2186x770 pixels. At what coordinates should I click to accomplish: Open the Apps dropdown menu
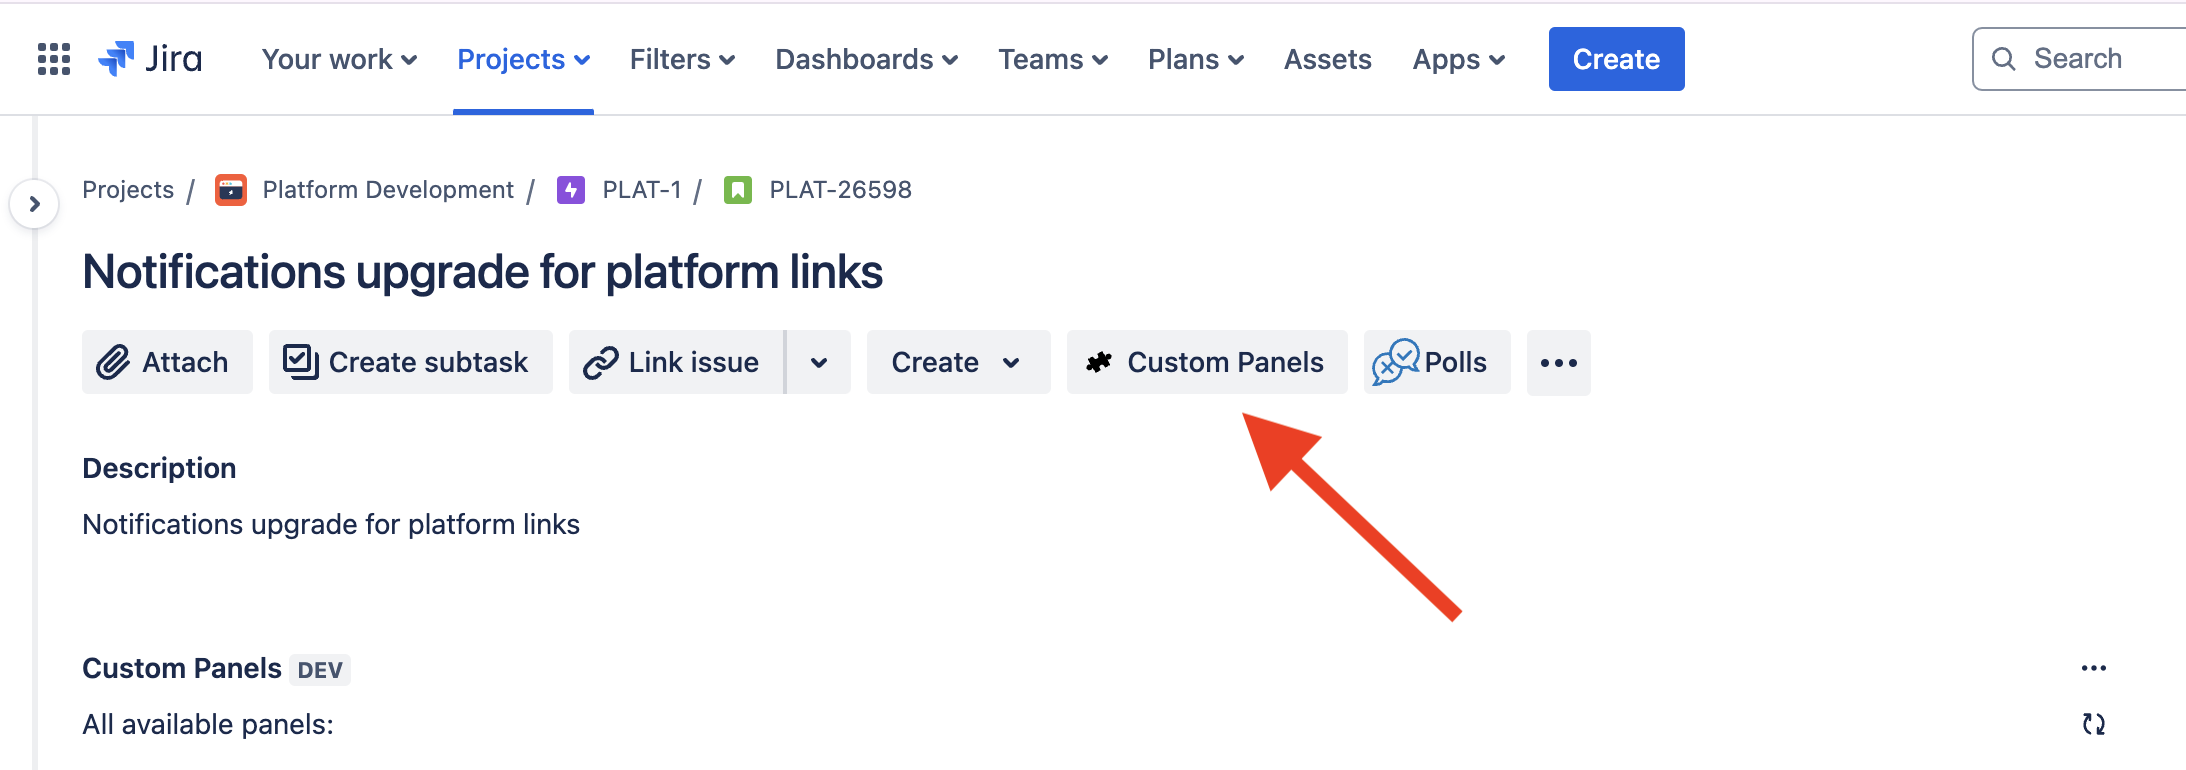(1458, 60)
